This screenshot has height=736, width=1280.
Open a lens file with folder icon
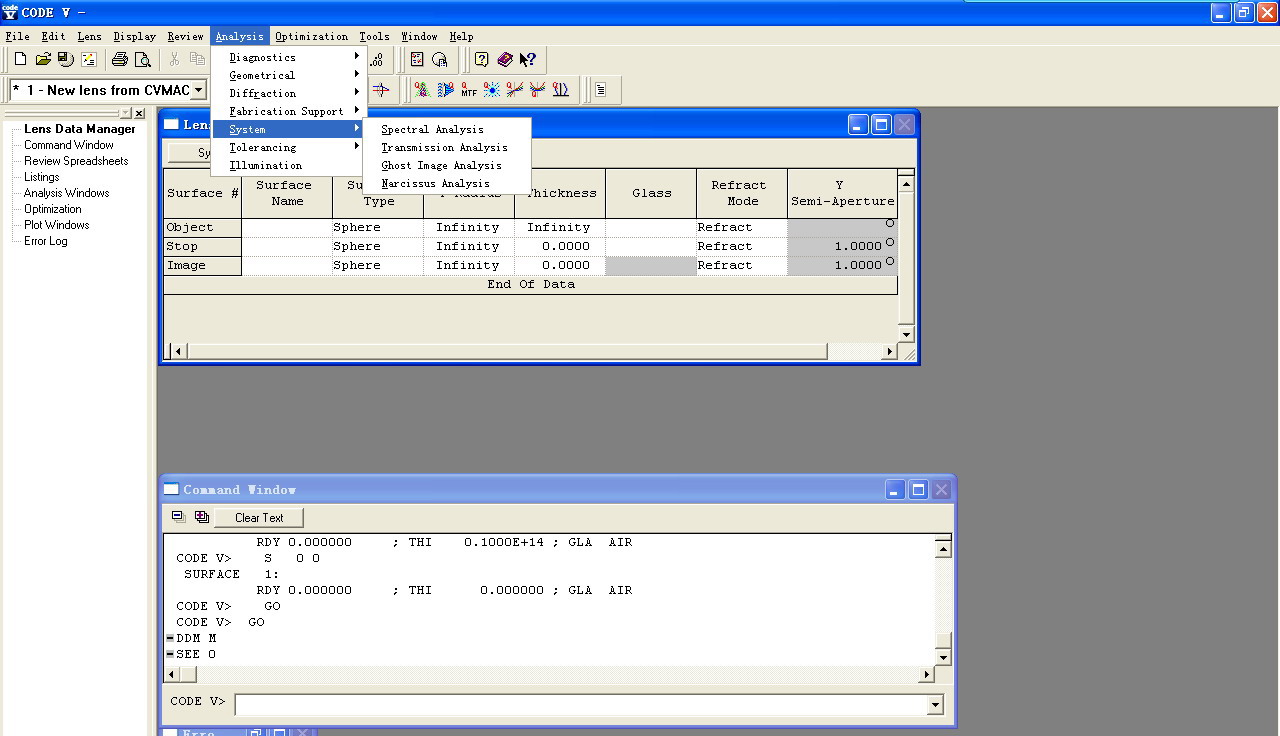(x=43, y=60)
